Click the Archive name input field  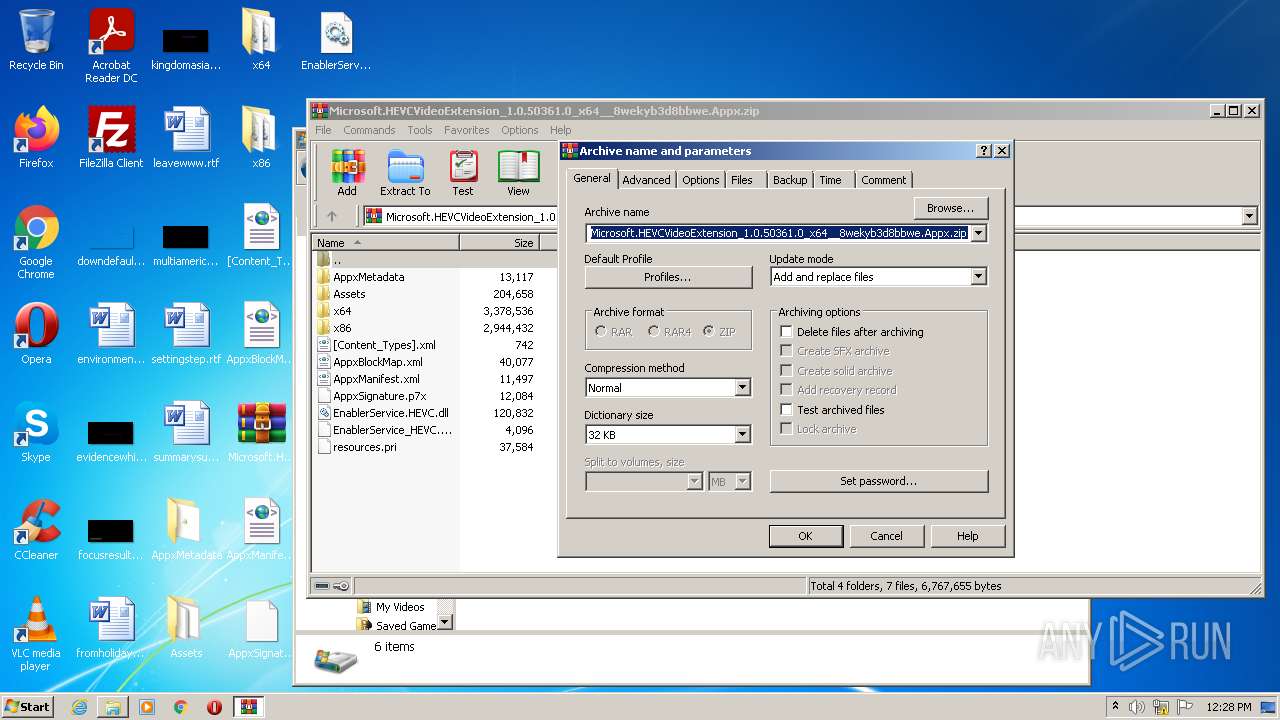click(778, 233)
